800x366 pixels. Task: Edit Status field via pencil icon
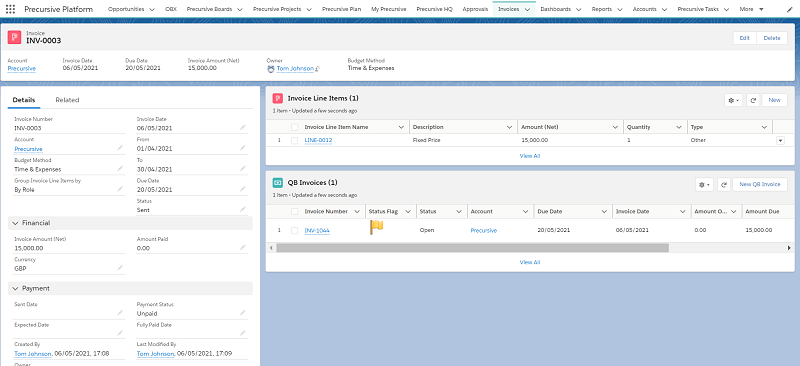(243, 209)
